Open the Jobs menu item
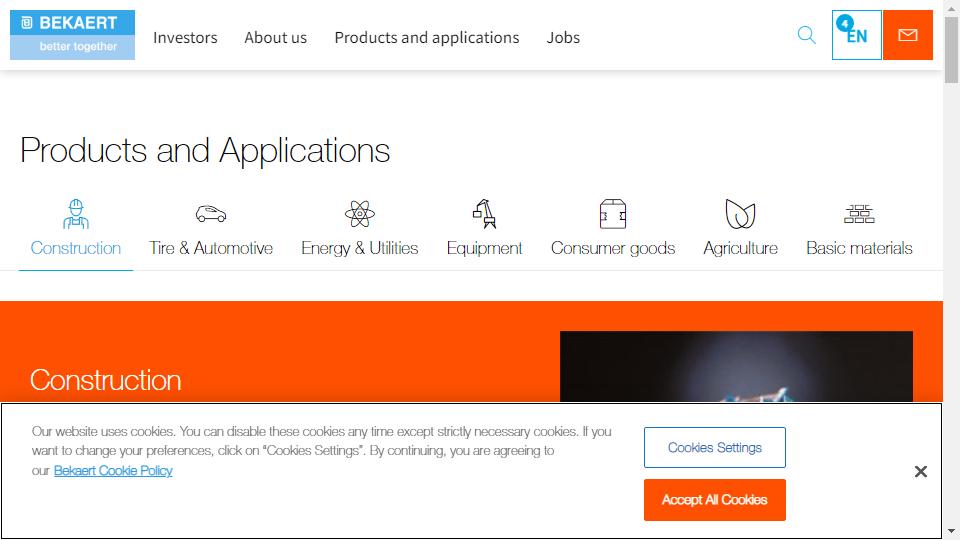The image size is (960, 540). point(563,37)
